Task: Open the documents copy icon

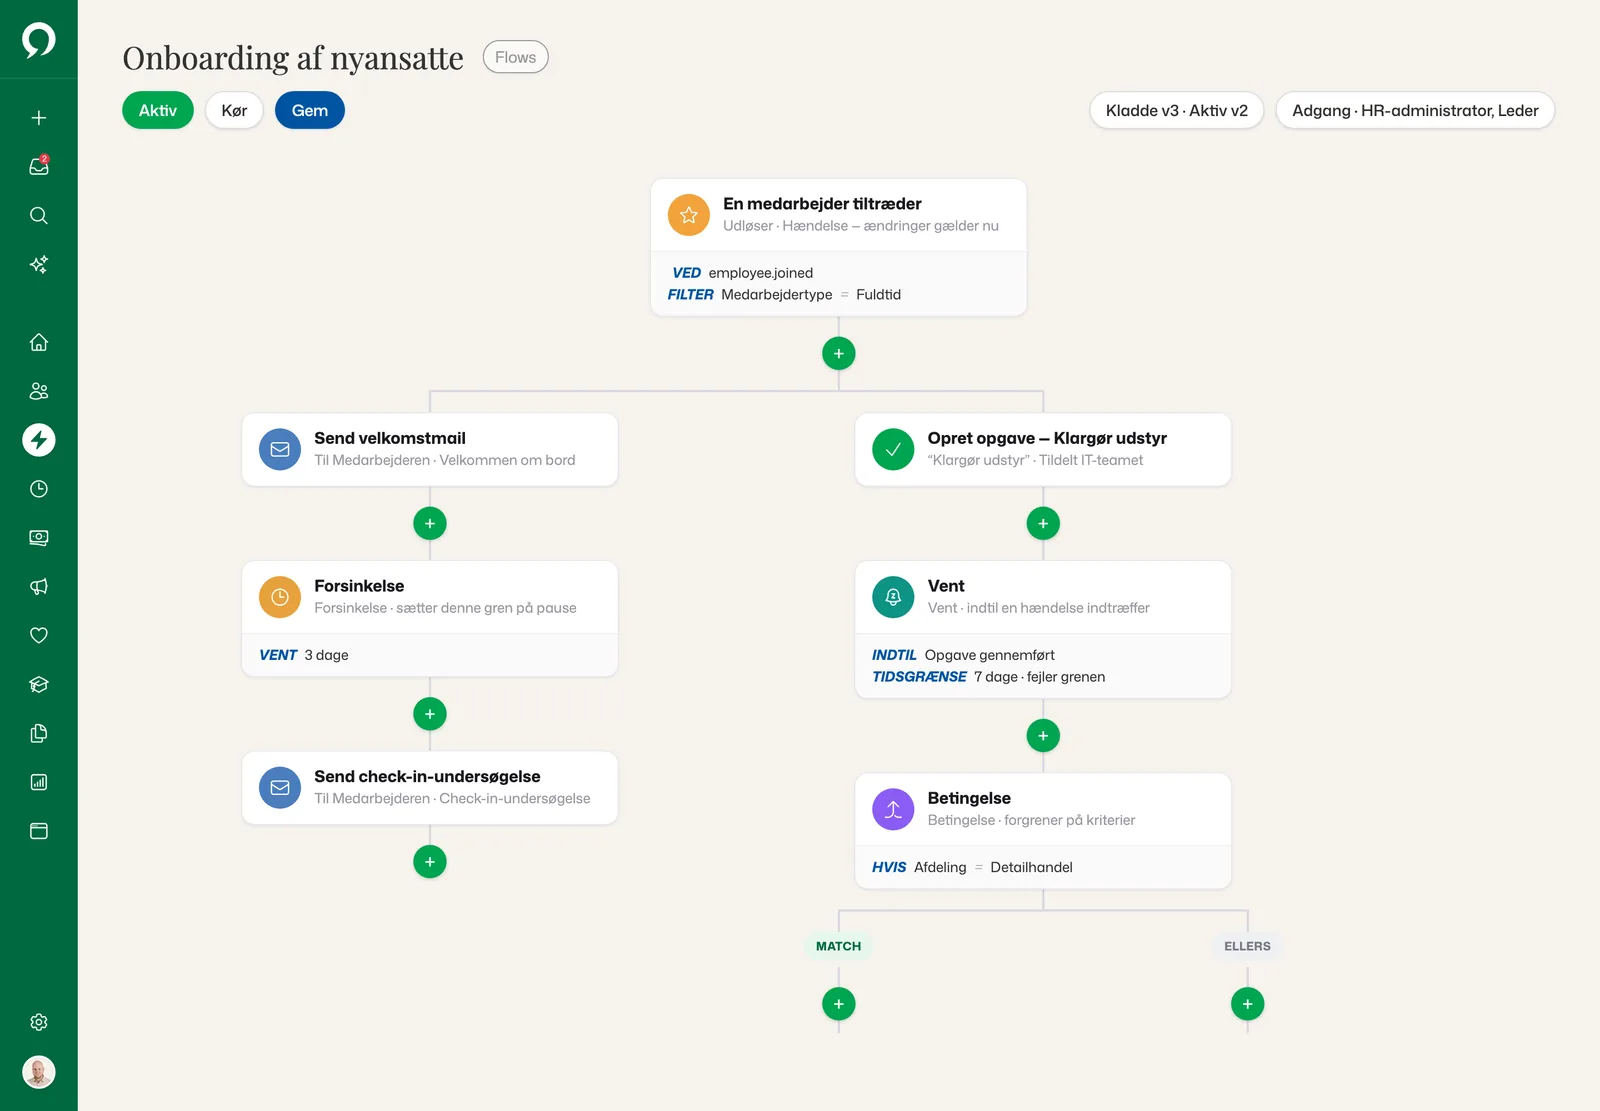Action: pos(39,734)
